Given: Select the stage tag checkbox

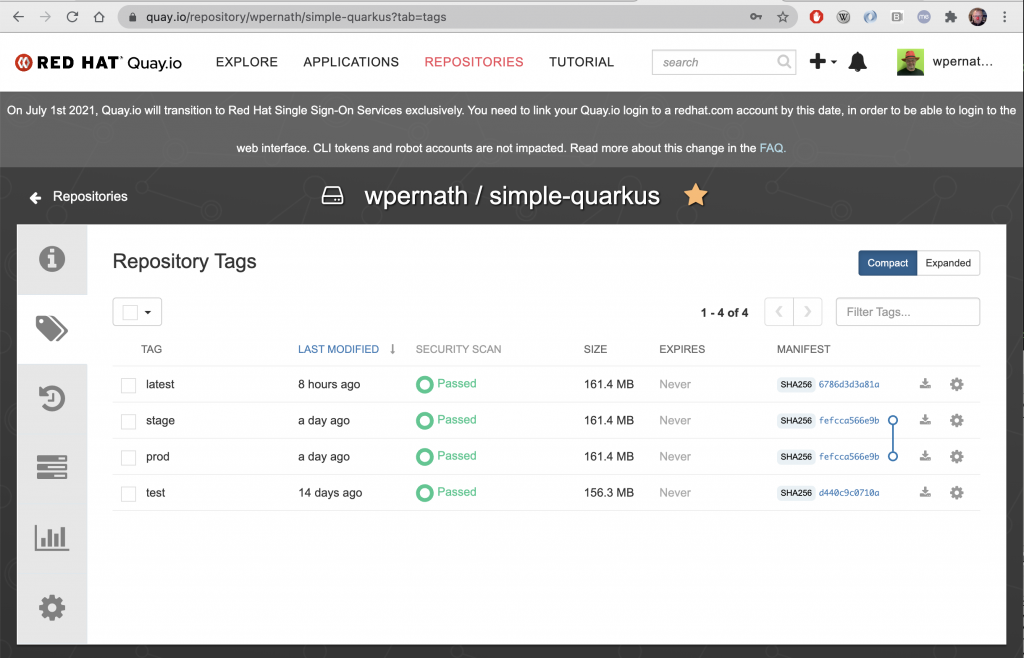Looking at the screenshot, I should (128, 421).
